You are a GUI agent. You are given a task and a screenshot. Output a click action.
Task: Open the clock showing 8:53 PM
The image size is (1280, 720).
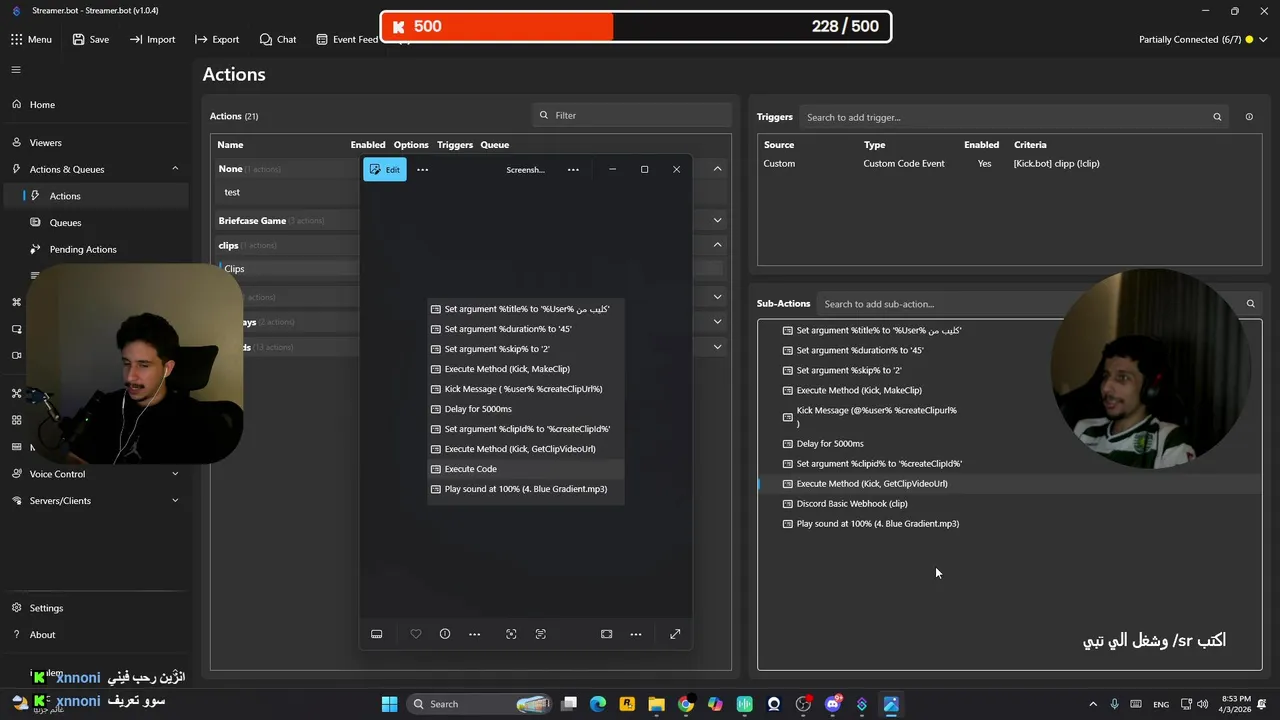pos(1235,704)
